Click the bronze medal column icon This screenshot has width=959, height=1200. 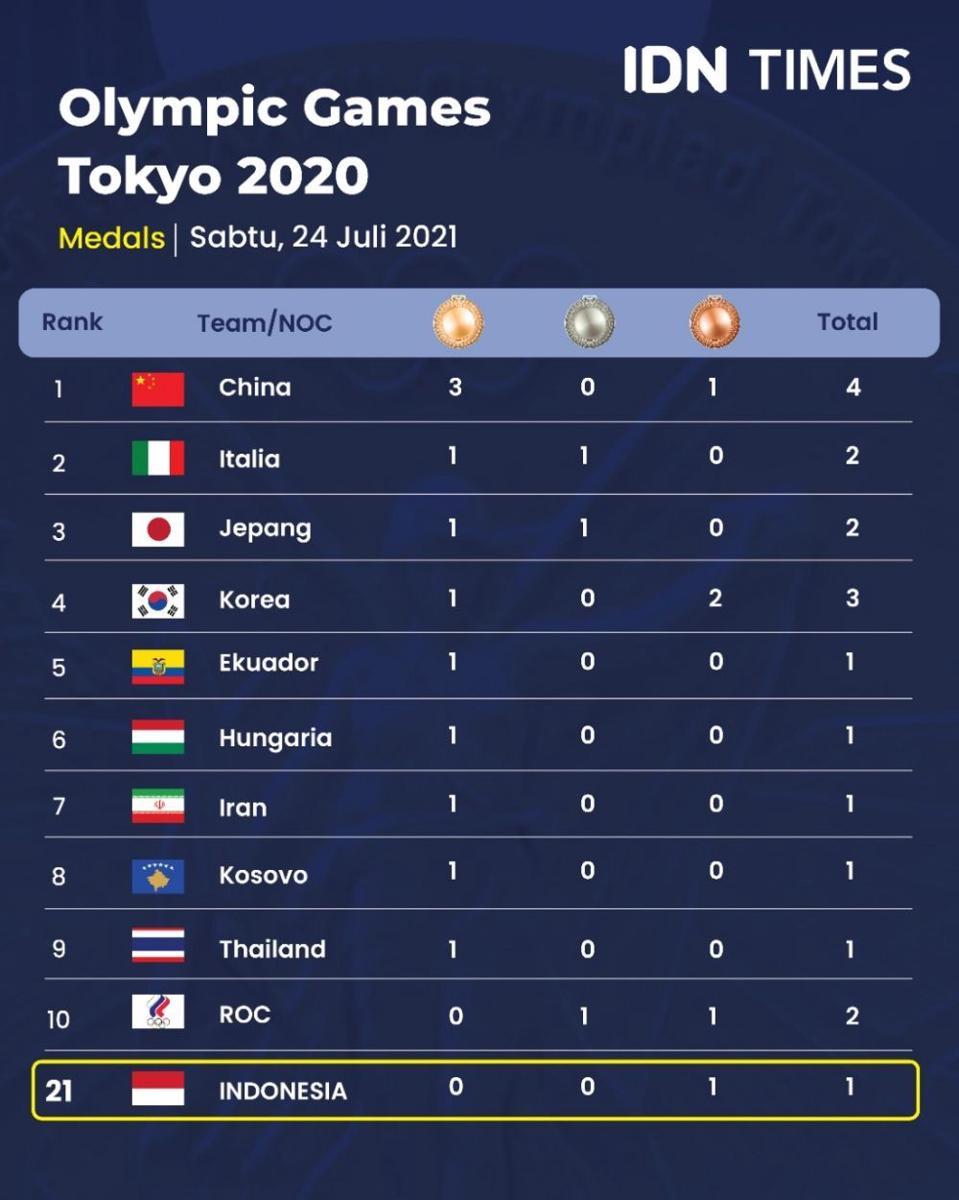tap(714, 322)
